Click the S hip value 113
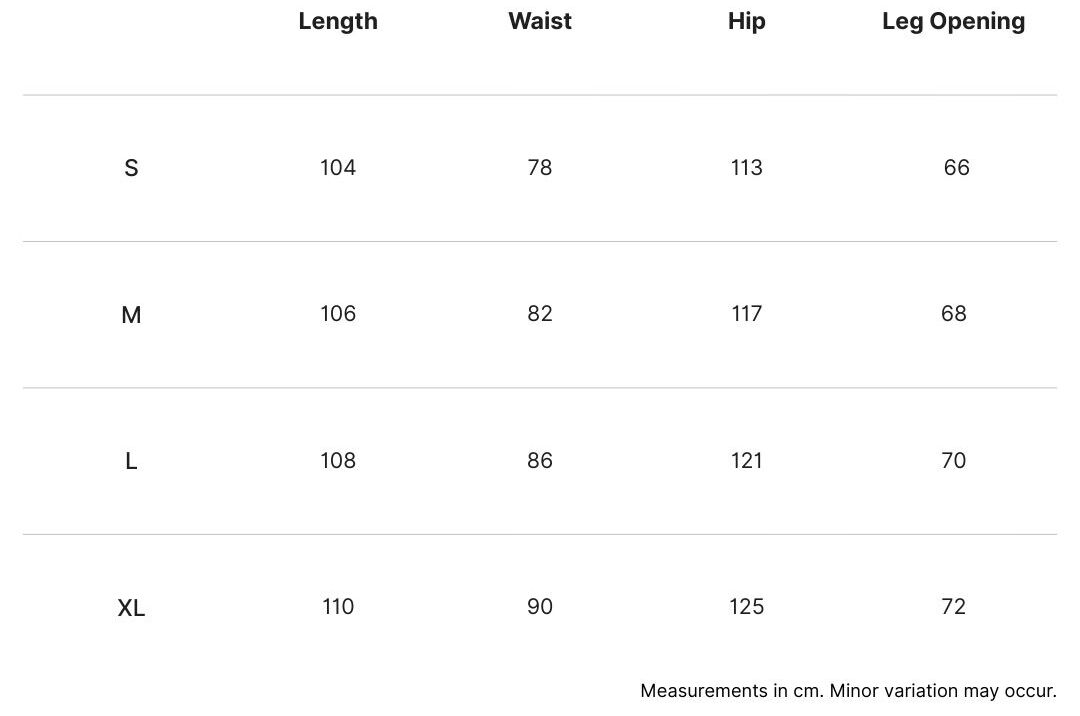The height and width of the screenshot is (716, 1080). tap(747, 168)
